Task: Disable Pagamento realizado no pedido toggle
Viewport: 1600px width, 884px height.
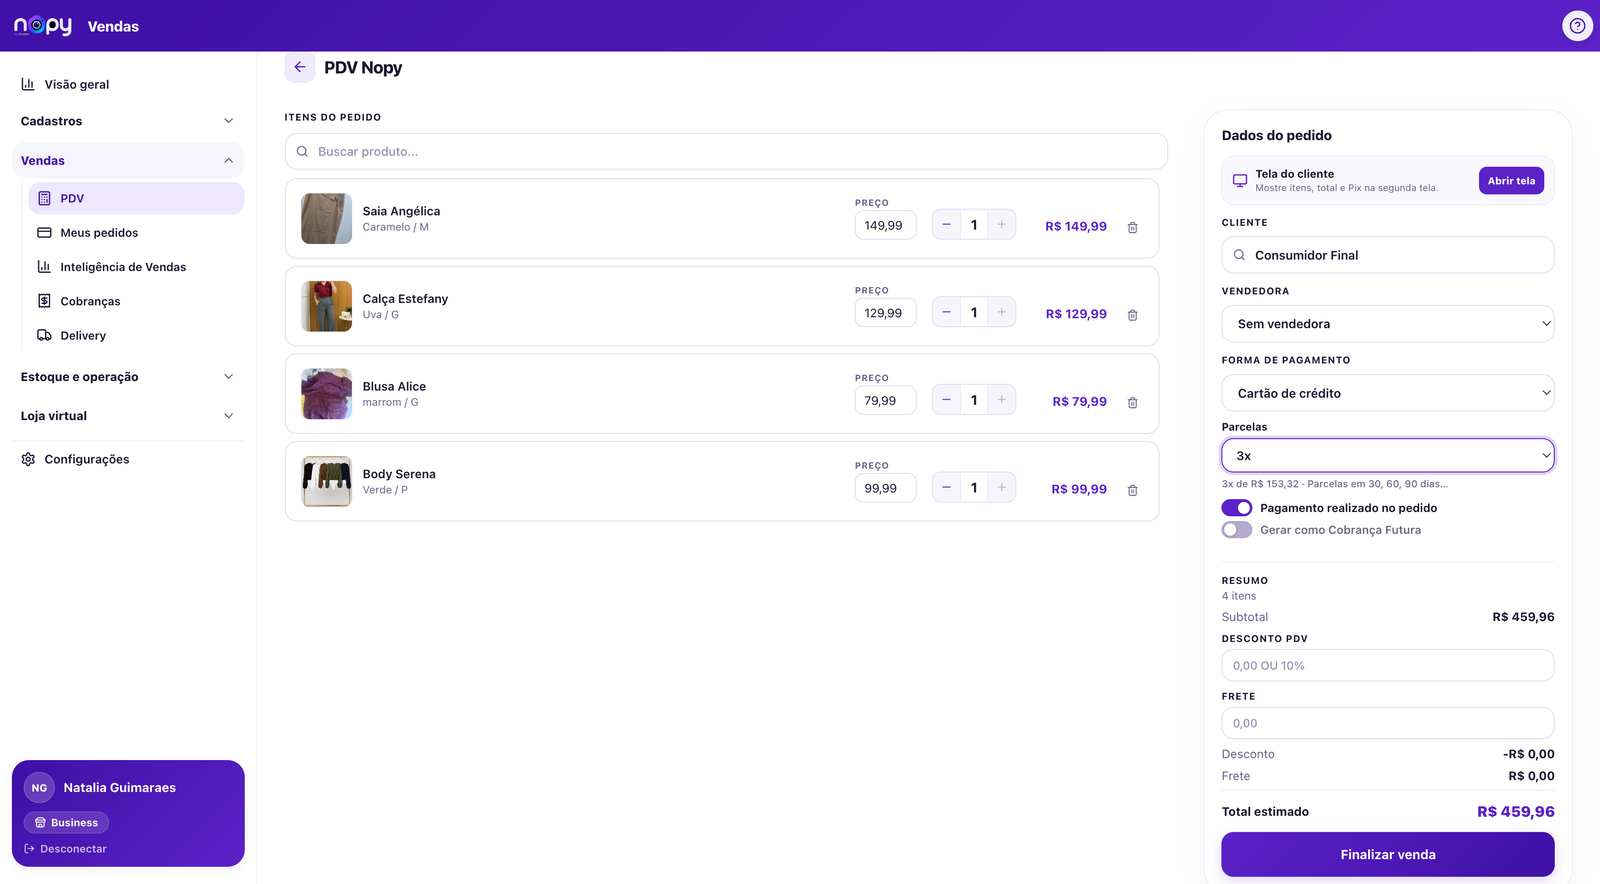Action: [x=1237, y=508]
